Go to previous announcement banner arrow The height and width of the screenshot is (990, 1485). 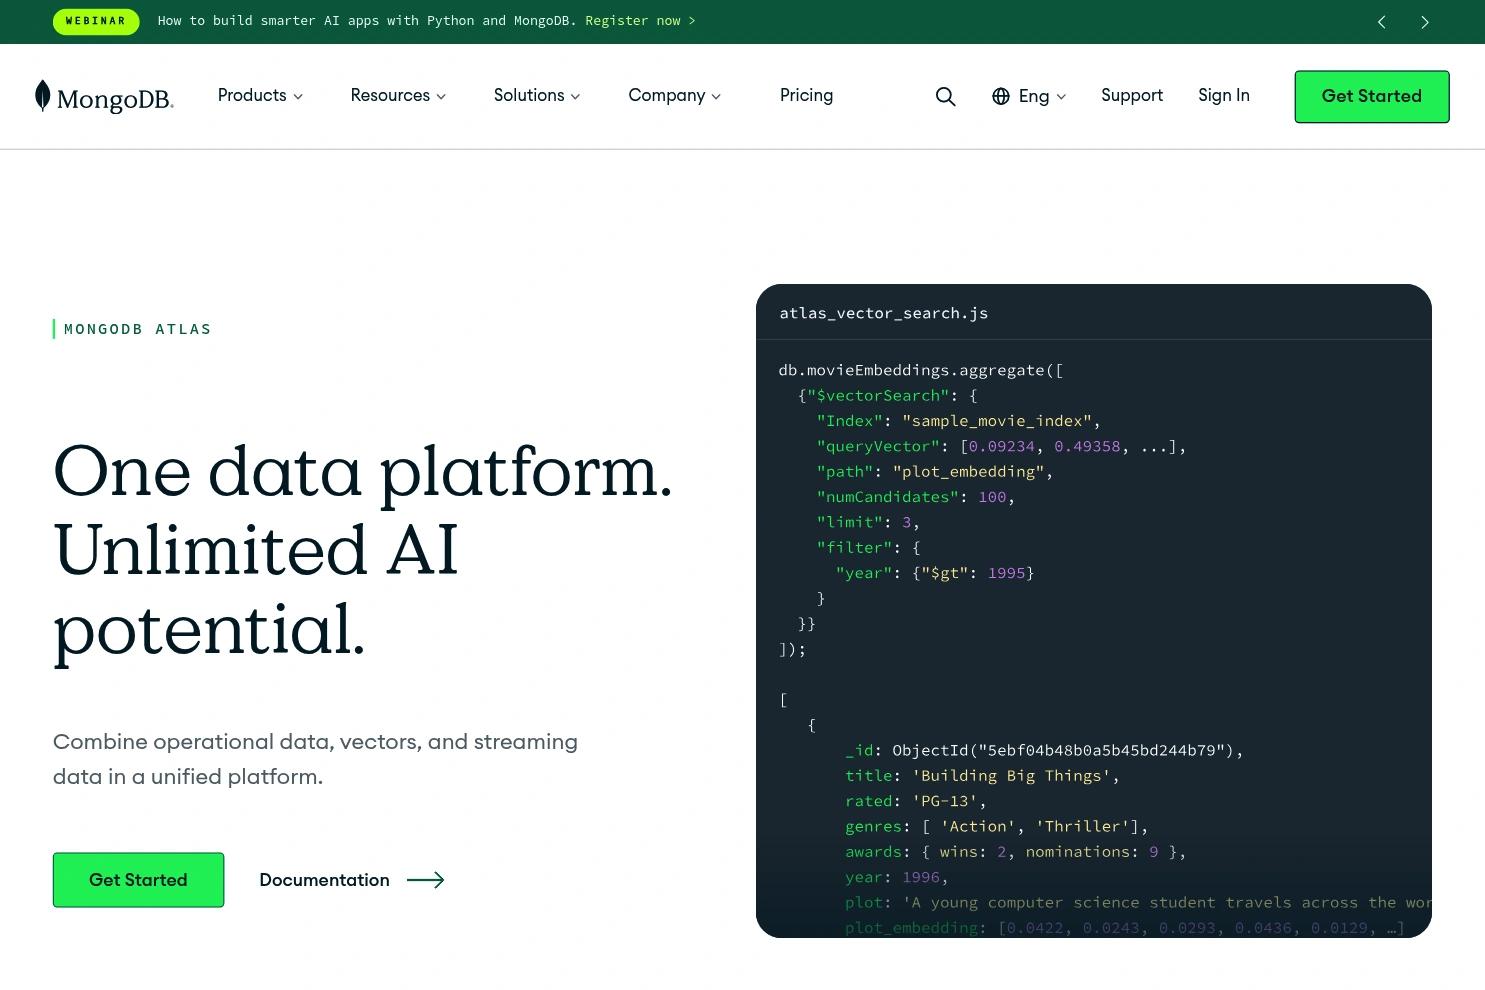click(1381, 22)
